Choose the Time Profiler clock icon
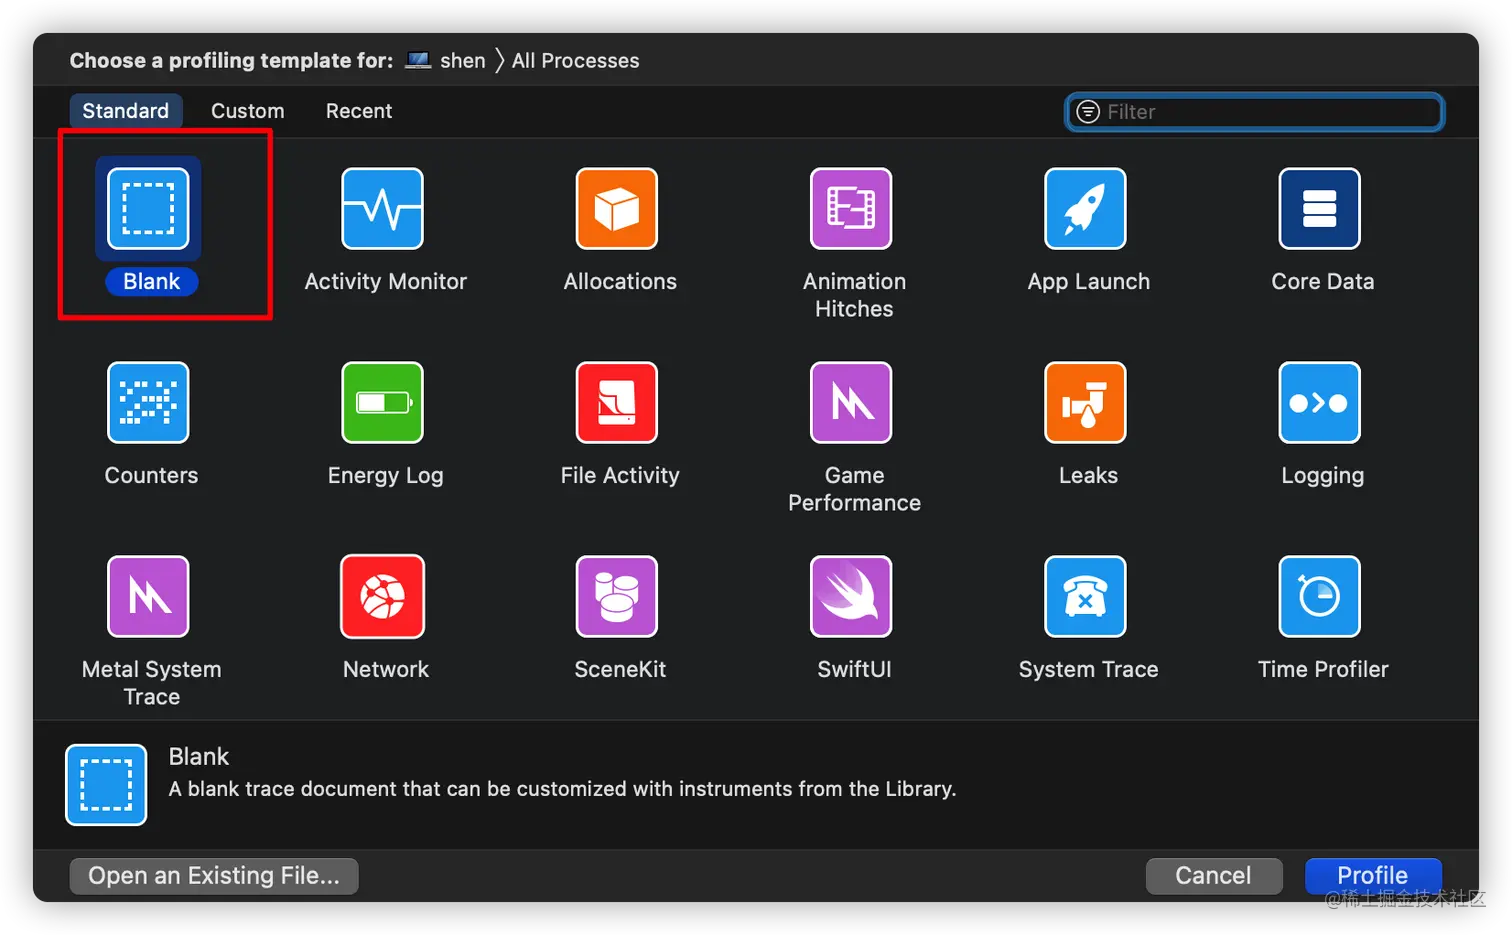The image size is (1512, 935). click(1319, 596)
